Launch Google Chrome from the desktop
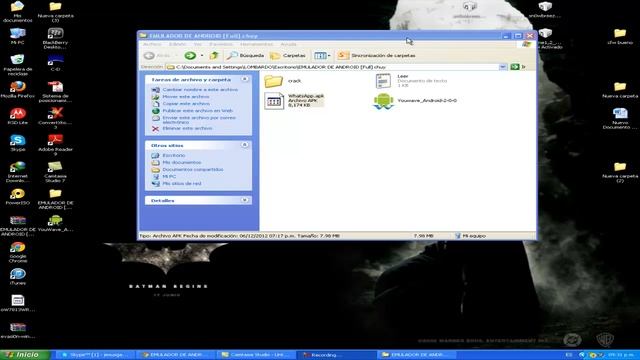640x360 pixels. [17, 252]
